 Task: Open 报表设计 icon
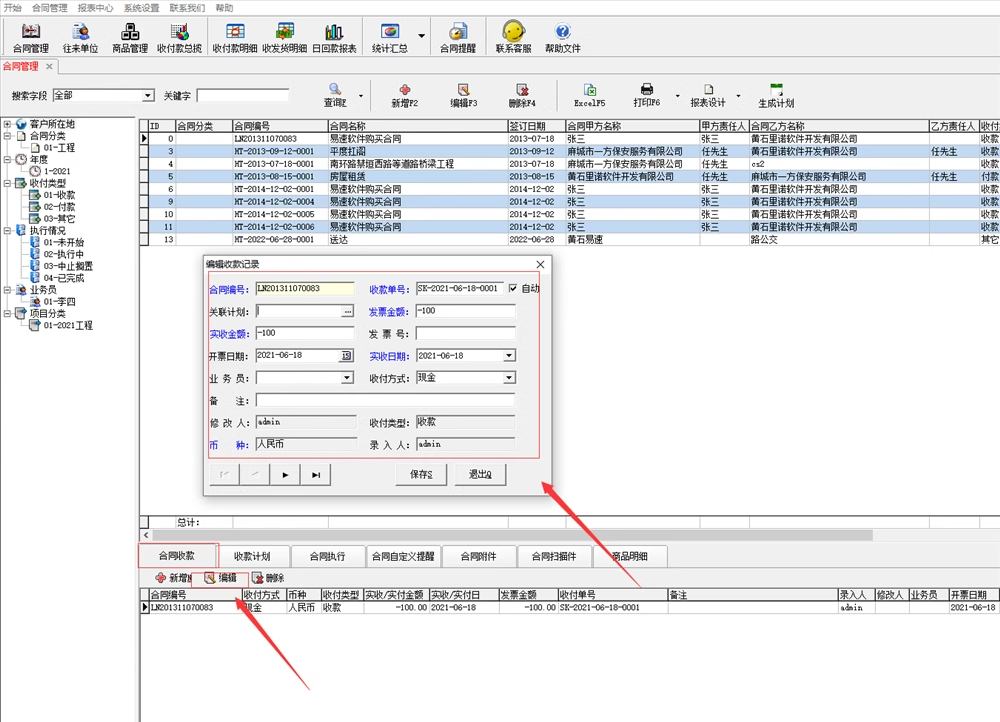point(708,95)
